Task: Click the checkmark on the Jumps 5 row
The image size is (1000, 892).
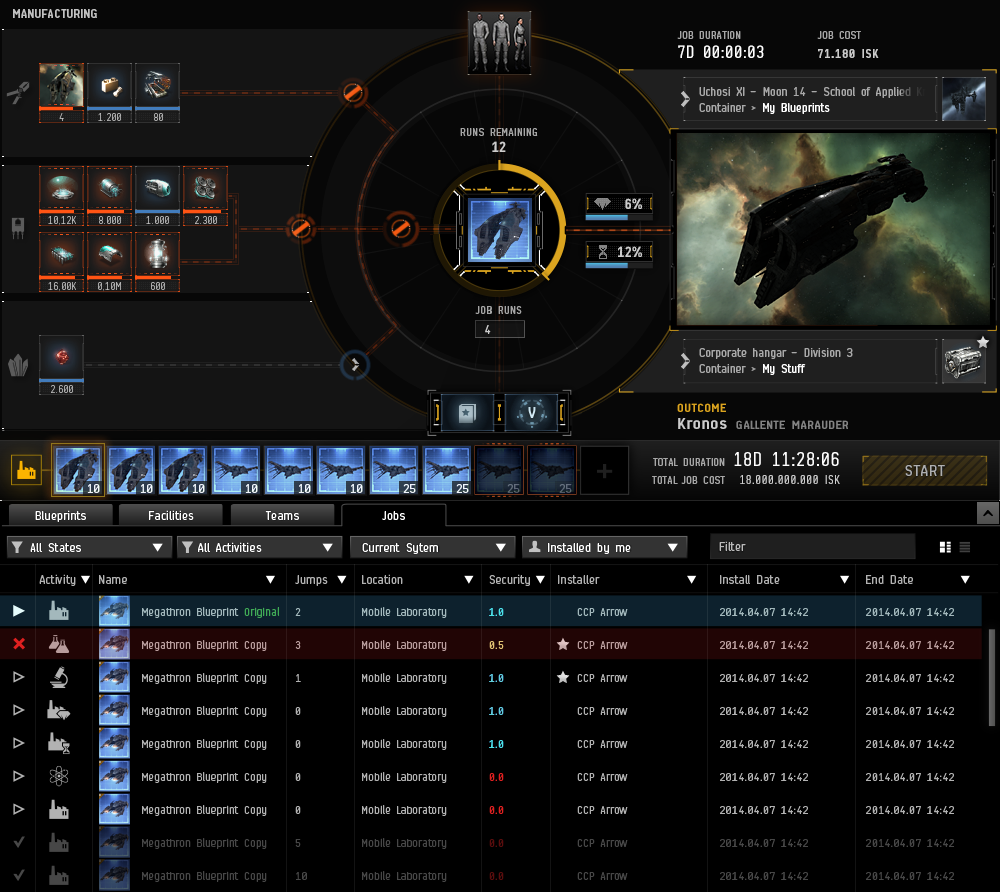Action: click(x=18, y=842)
